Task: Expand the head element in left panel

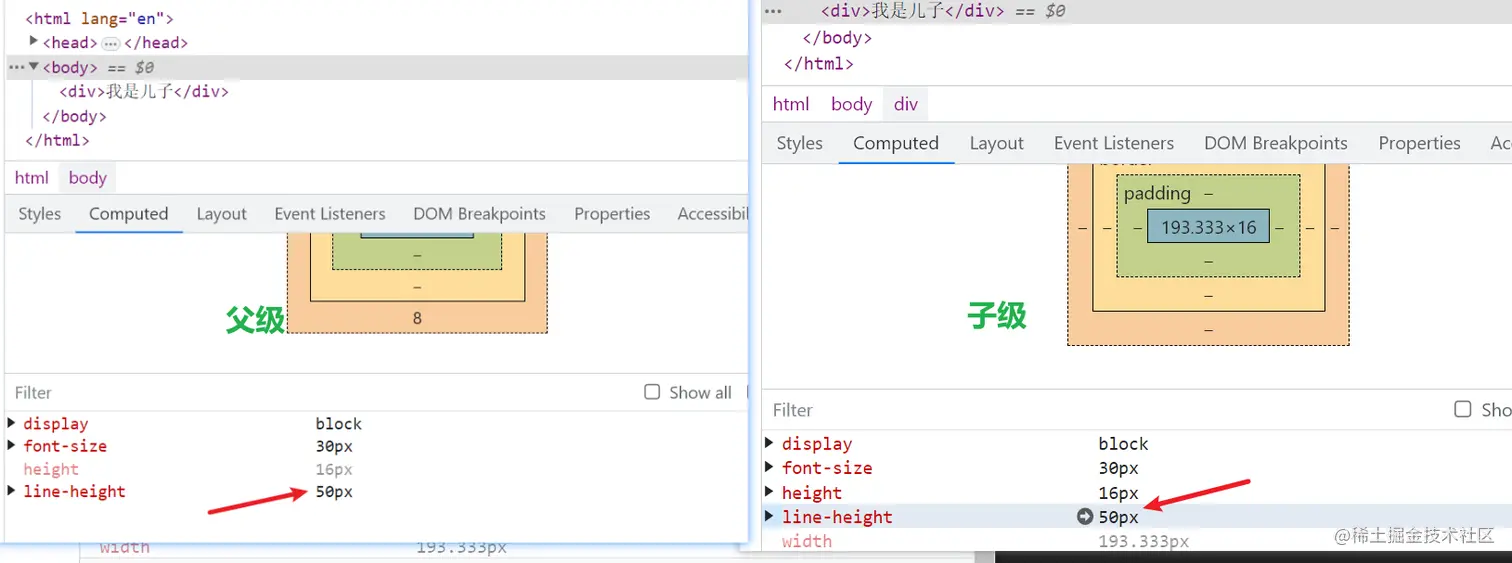Action: [x=34, y=42]
